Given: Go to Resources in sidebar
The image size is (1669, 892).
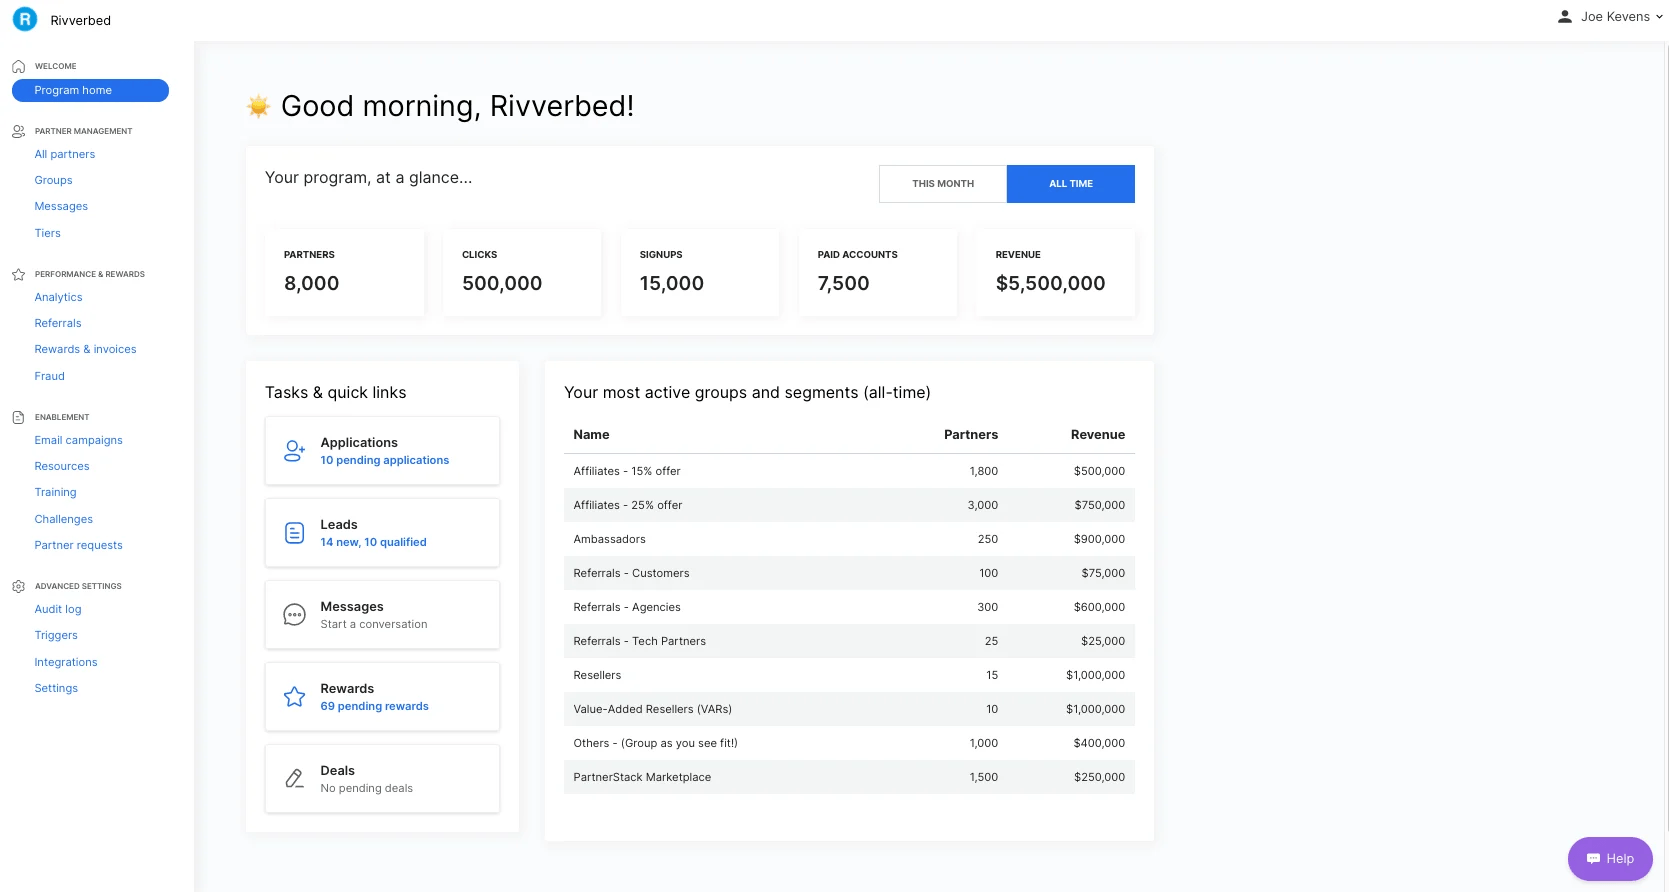Looking at the screenshot, I should click(62, 466).
